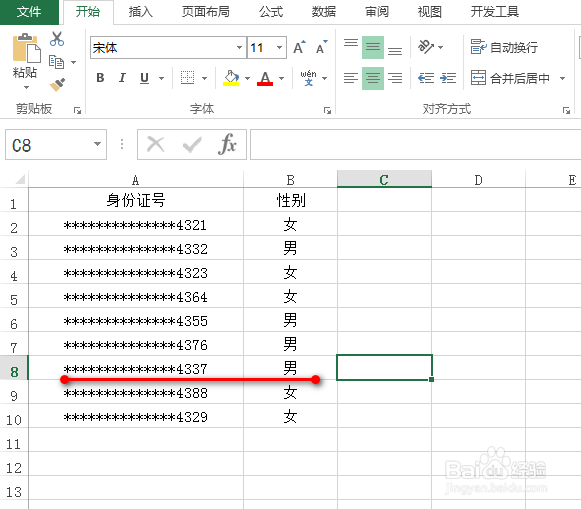Increase font size with large A icon
The height and width of the screenshot is (509, 581).
[x=299, y=47]
